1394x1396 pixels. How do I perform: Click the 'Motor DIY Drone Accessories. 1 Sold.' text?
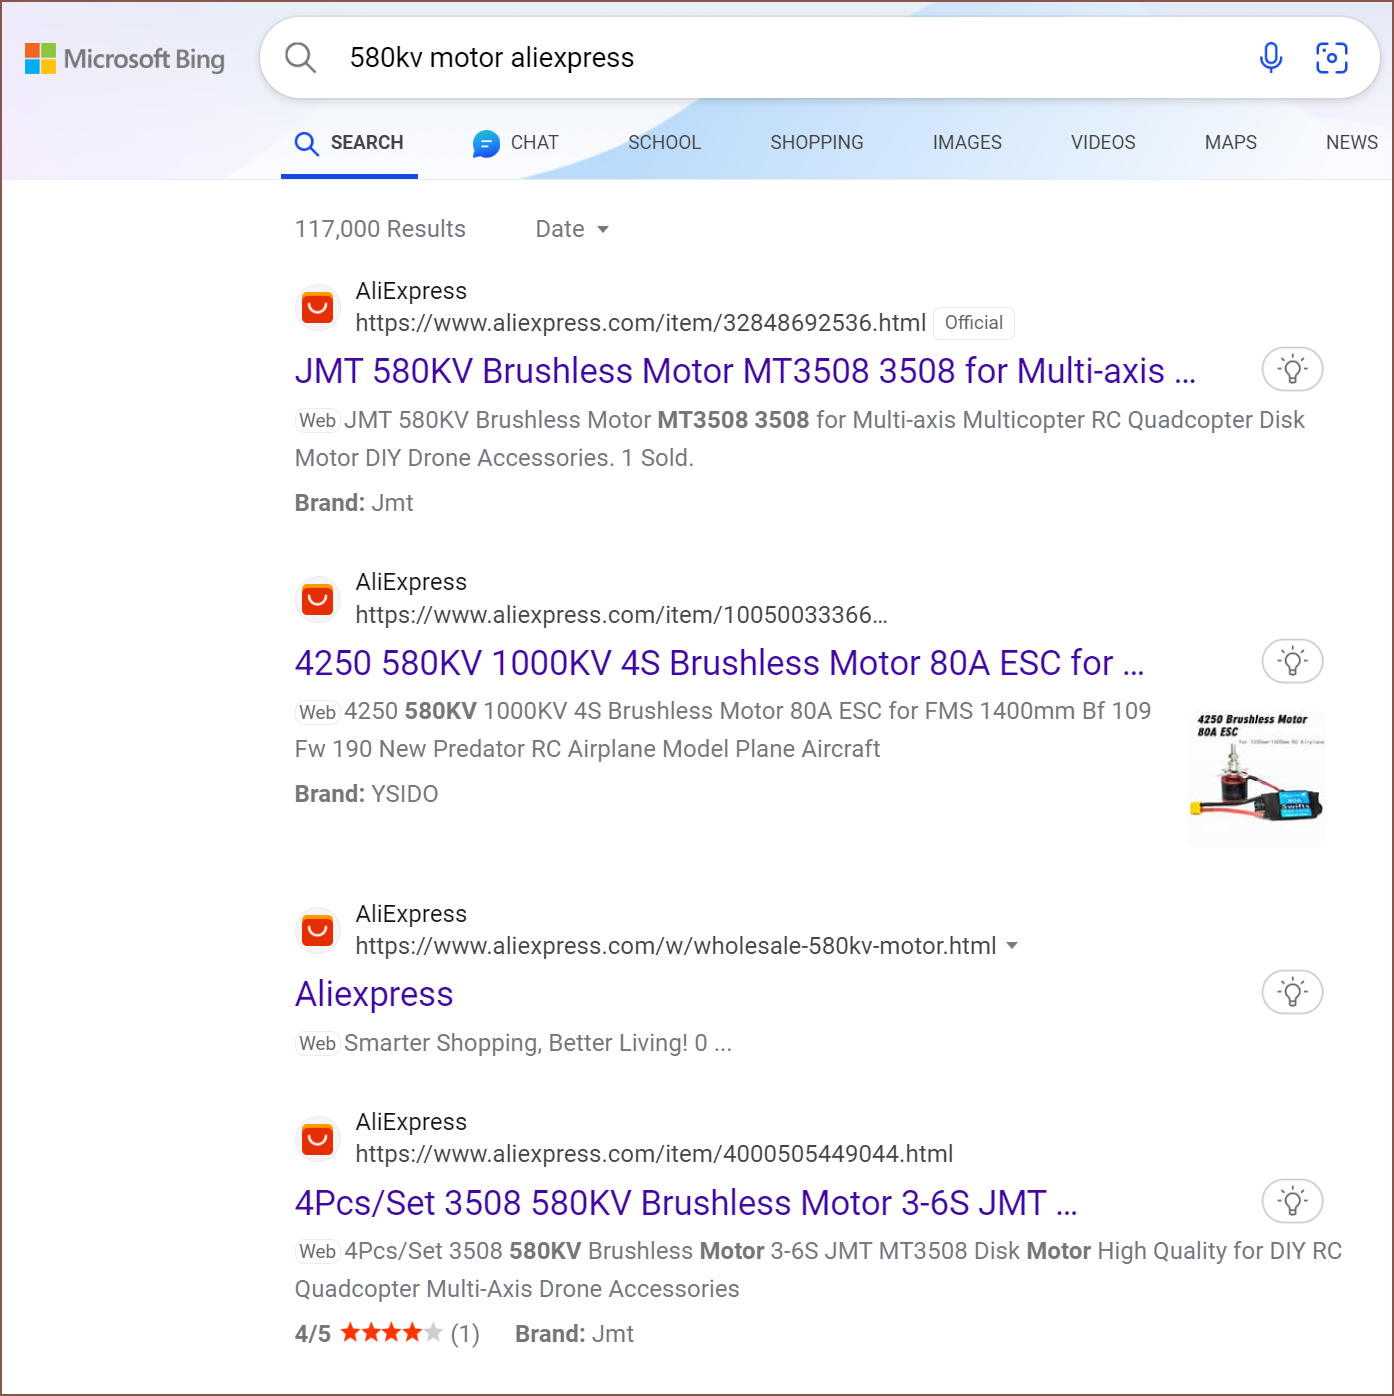[x=494, y=458]
